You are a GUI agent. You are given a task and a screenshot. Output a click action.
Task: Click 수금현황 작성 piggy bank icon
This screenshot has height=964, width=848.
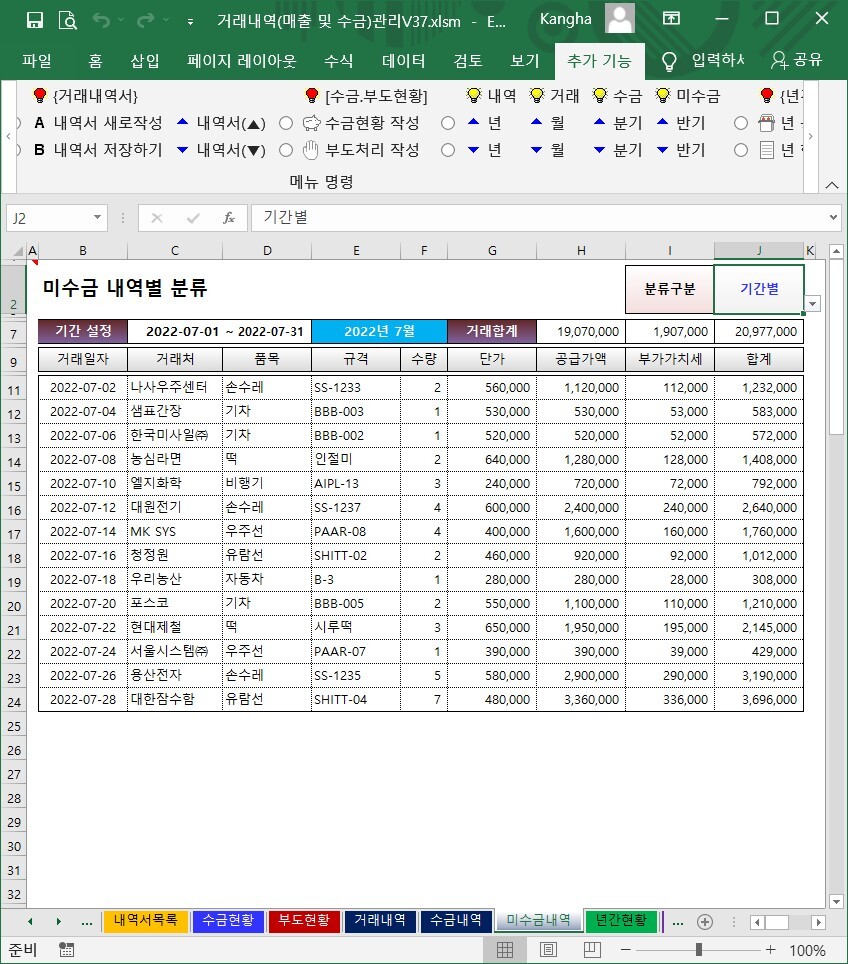(312, 123)
